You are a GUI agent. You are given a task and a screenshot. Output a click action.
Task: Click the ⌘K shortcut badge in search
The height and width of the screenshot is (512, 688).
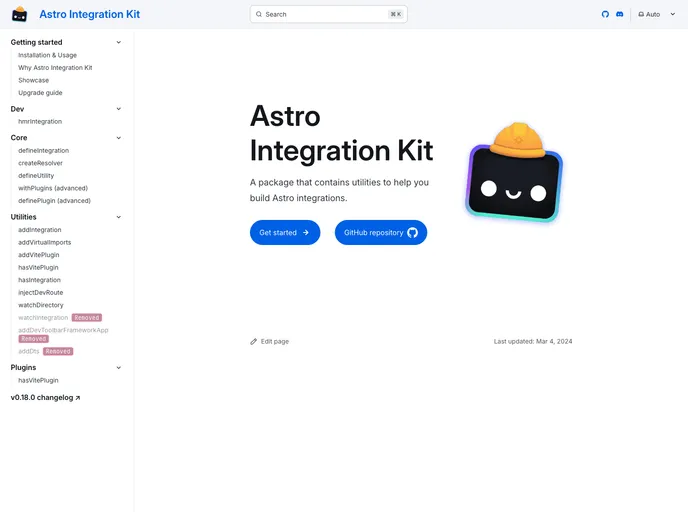[x=395, y=14]
